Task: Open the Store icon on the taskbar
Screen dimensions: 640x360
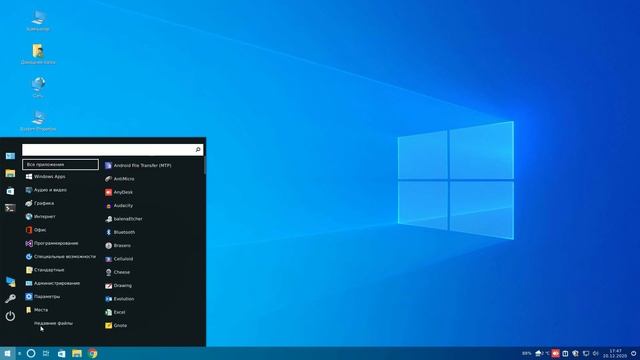Action: pos(61,353)
